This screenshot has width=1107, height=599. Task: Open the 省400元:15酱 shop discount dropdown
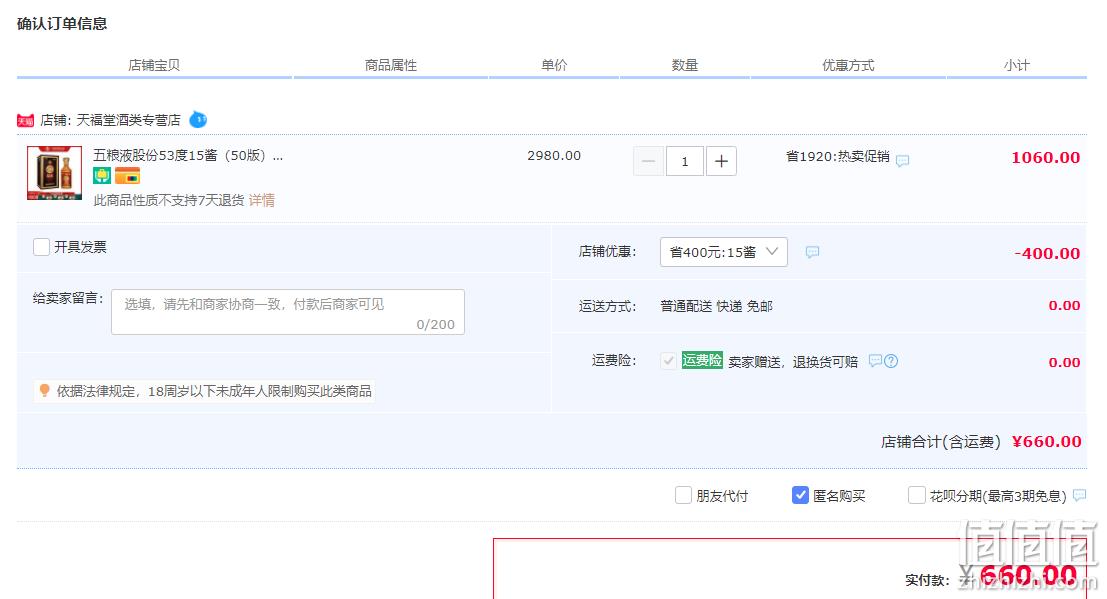coord(724,252)
